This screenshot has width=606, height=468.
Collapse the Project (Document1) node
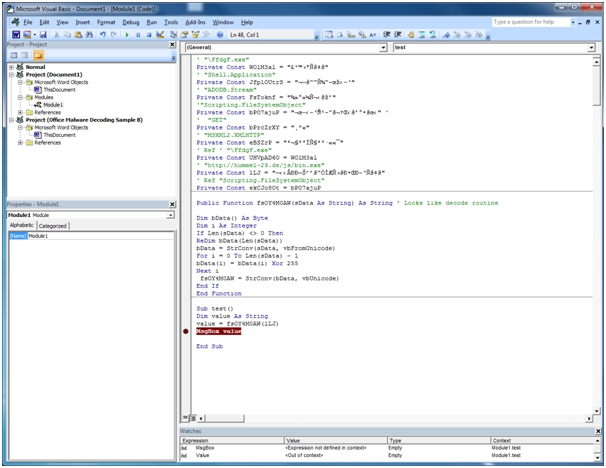(x=11, y=75)
